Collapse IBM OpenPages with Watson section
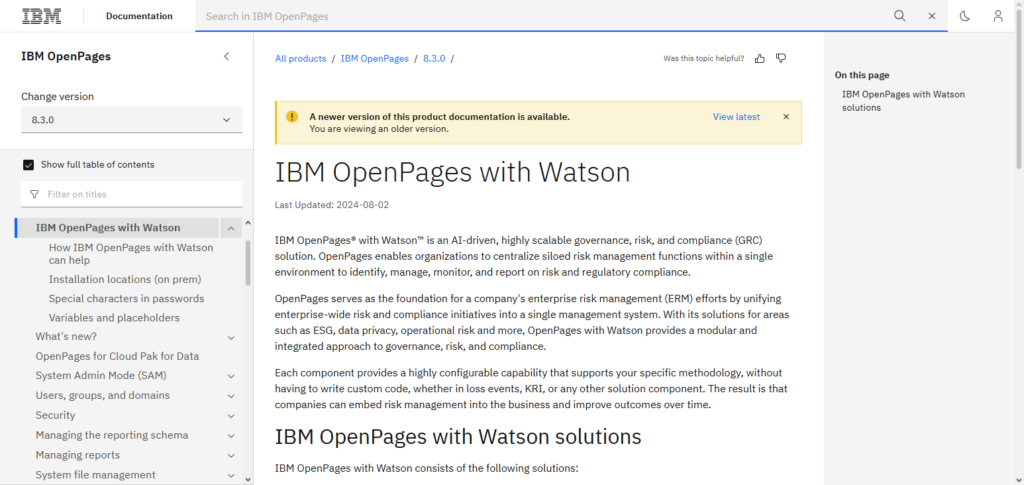Viewport: 1024px width, 485px height. [231, 228]
